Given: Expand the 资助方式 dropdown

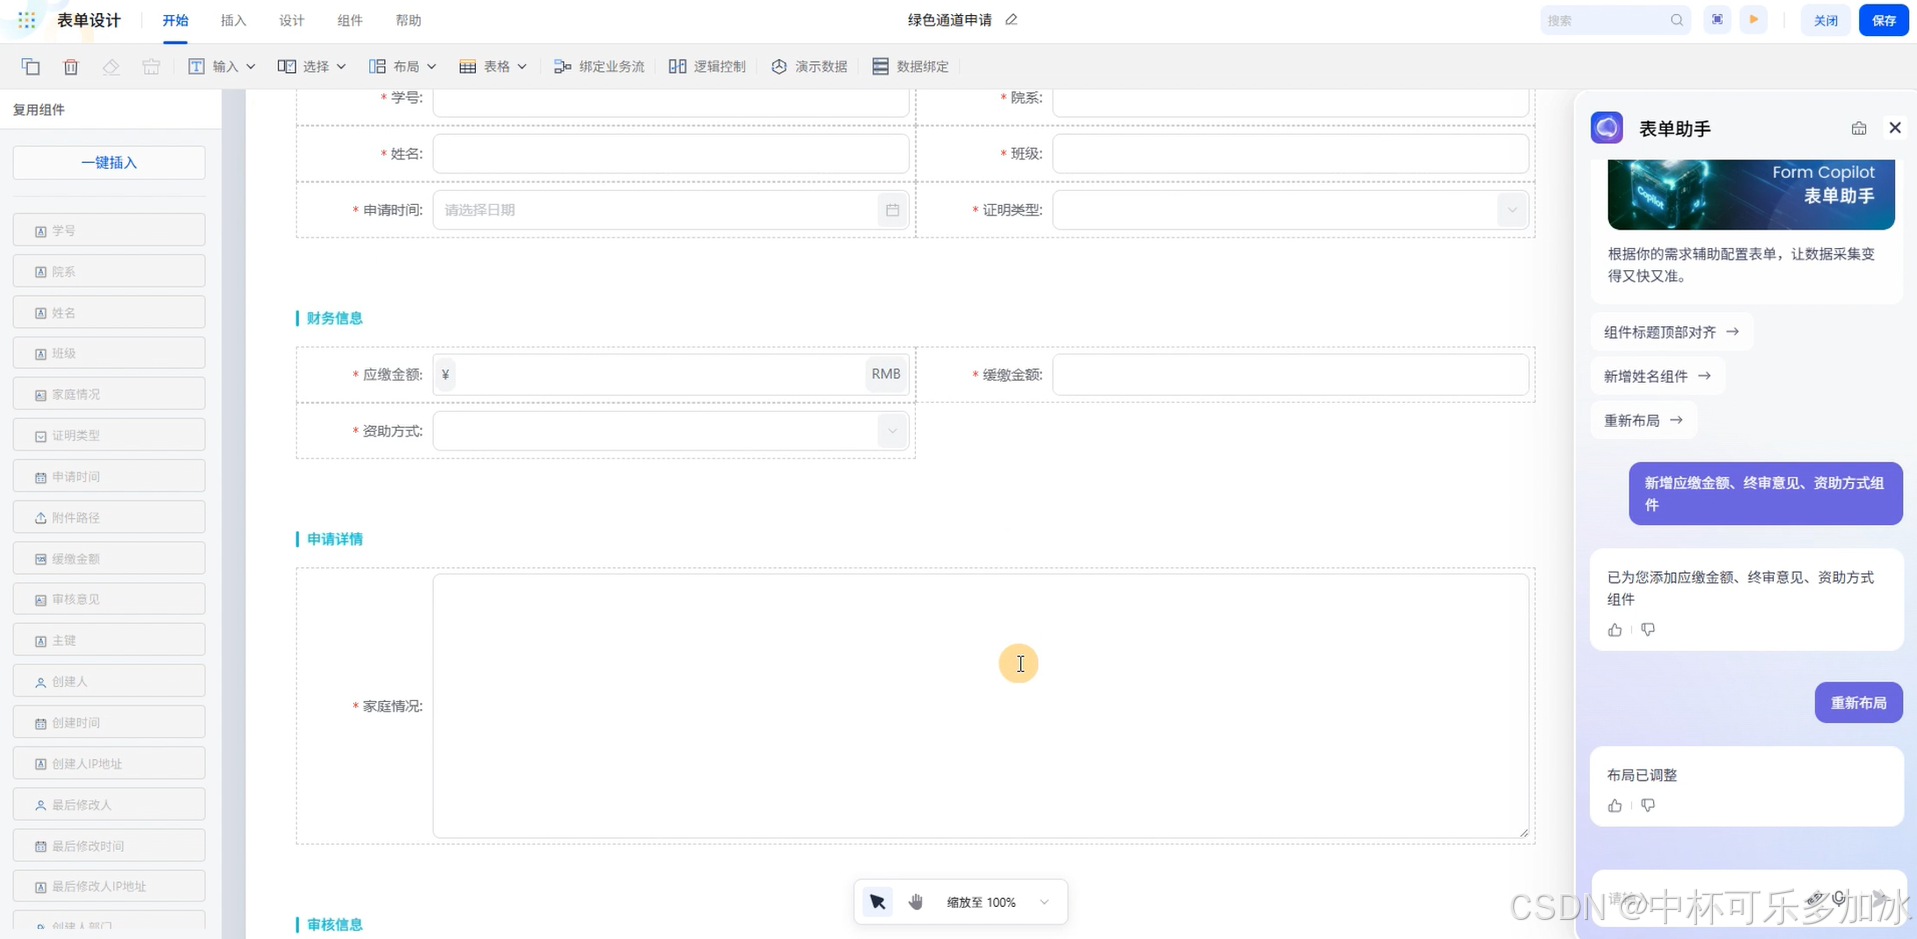Looking at the screenshot, I should 892,432.
